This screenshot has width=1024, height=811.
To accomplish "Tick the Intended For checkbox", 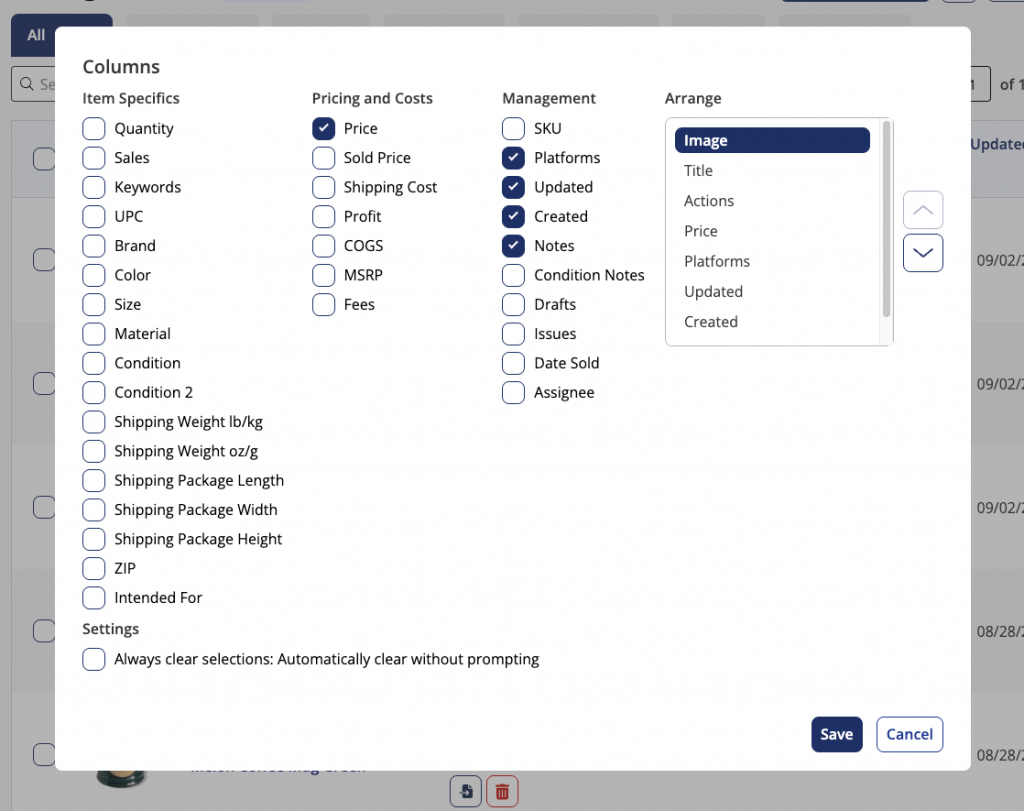I will pos(94,597).
